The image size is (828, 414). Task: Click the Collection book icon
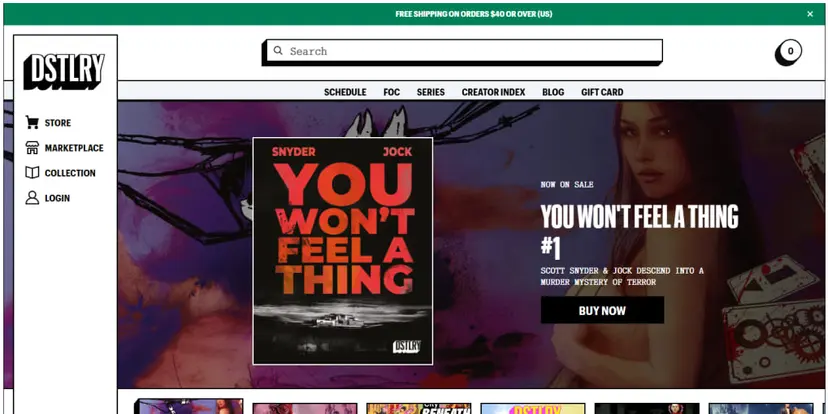tap(32, 173)
